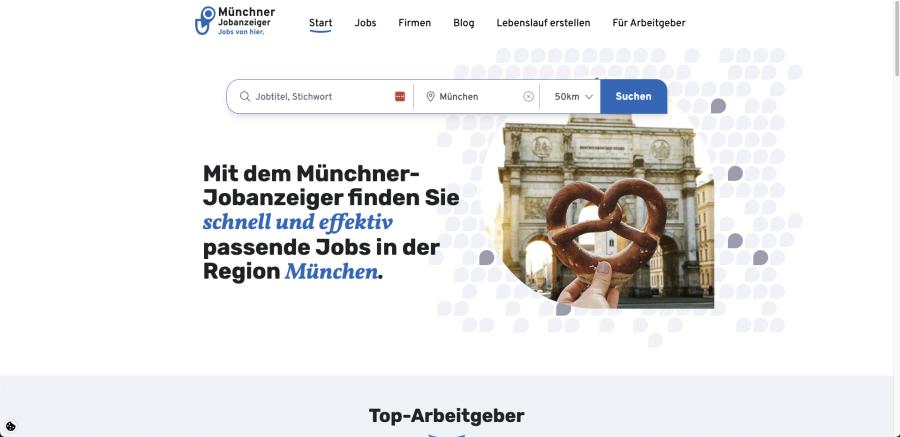
Task: Open the Start tab
Action: (x=320, y=23)
